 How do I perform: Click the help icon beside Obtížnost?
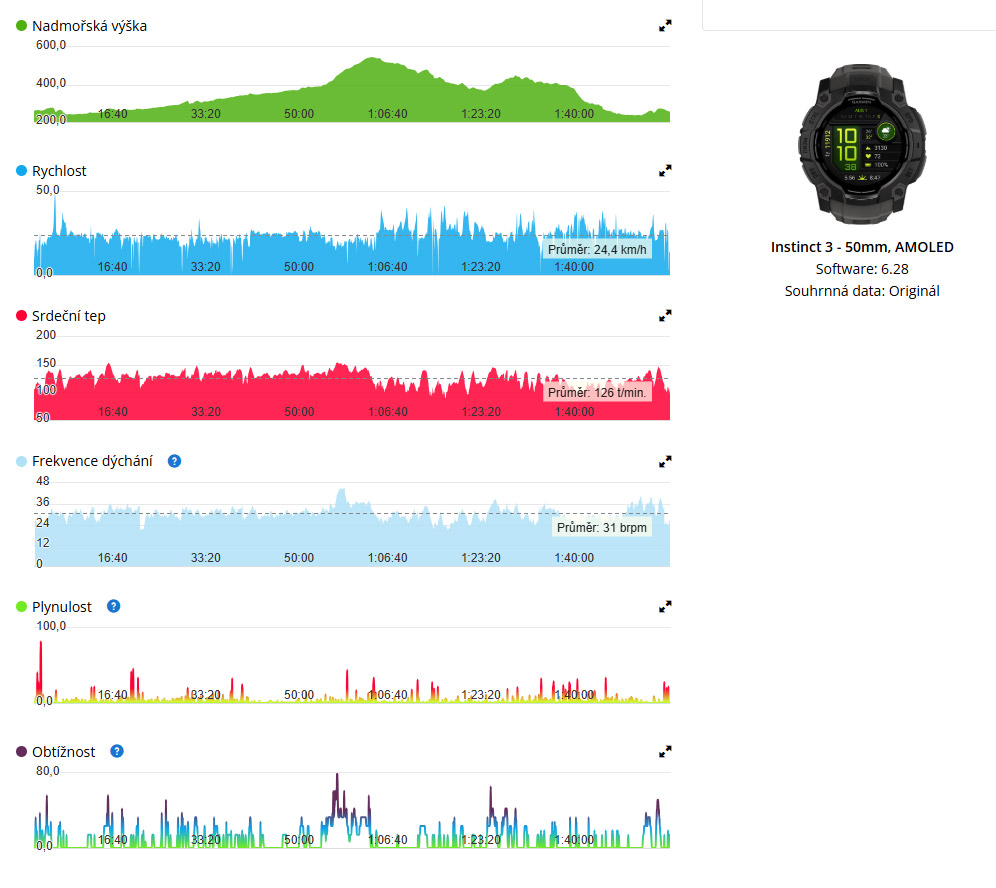click(117, 751)
